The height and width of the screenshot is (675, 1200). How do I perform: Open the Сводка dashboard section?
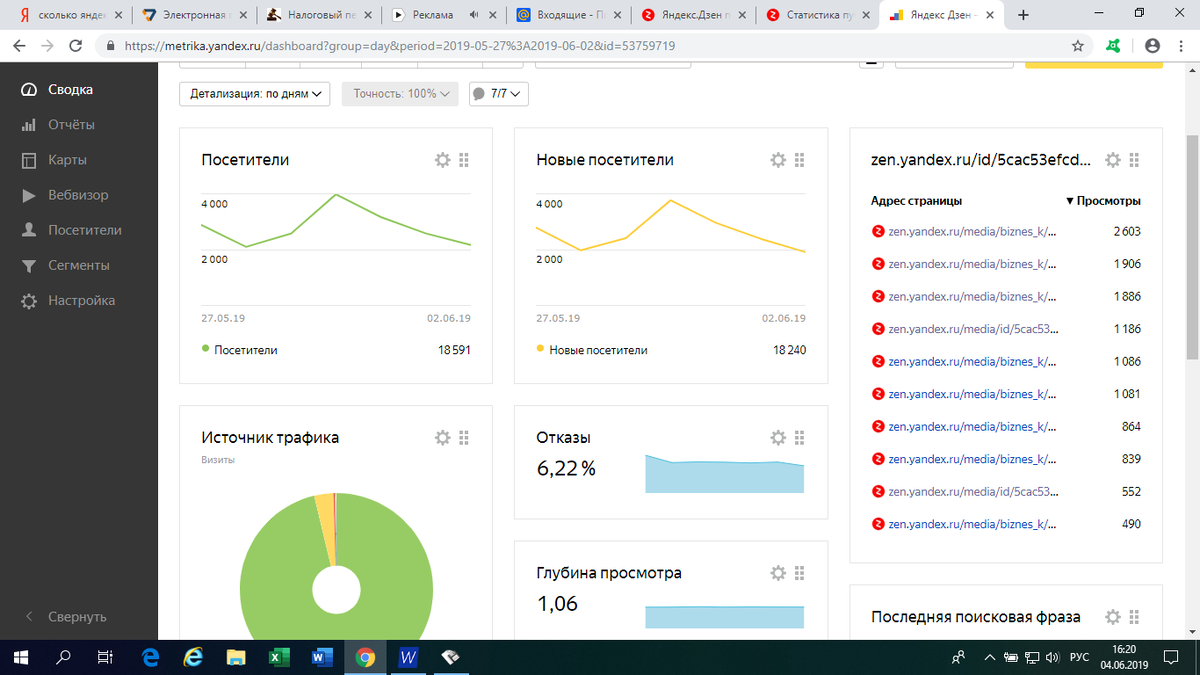tap(70, 90)
